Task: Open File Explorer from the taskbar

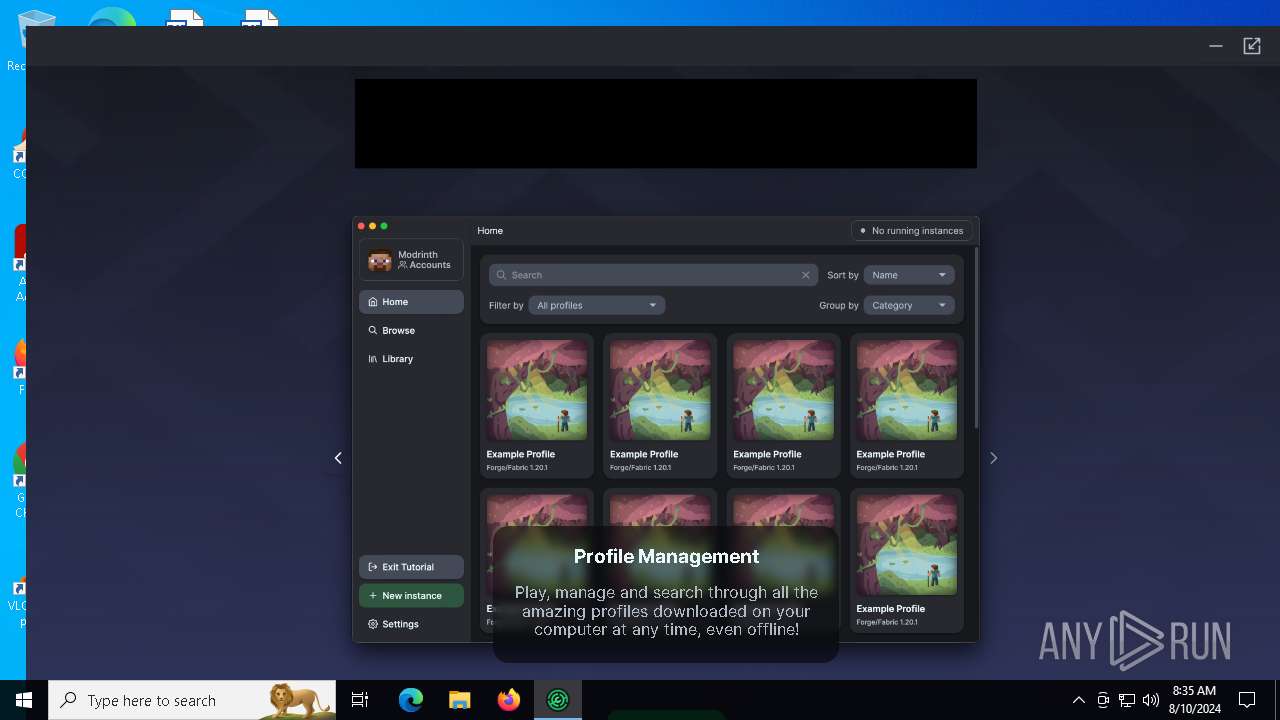Action: click(x=459, y=700)
